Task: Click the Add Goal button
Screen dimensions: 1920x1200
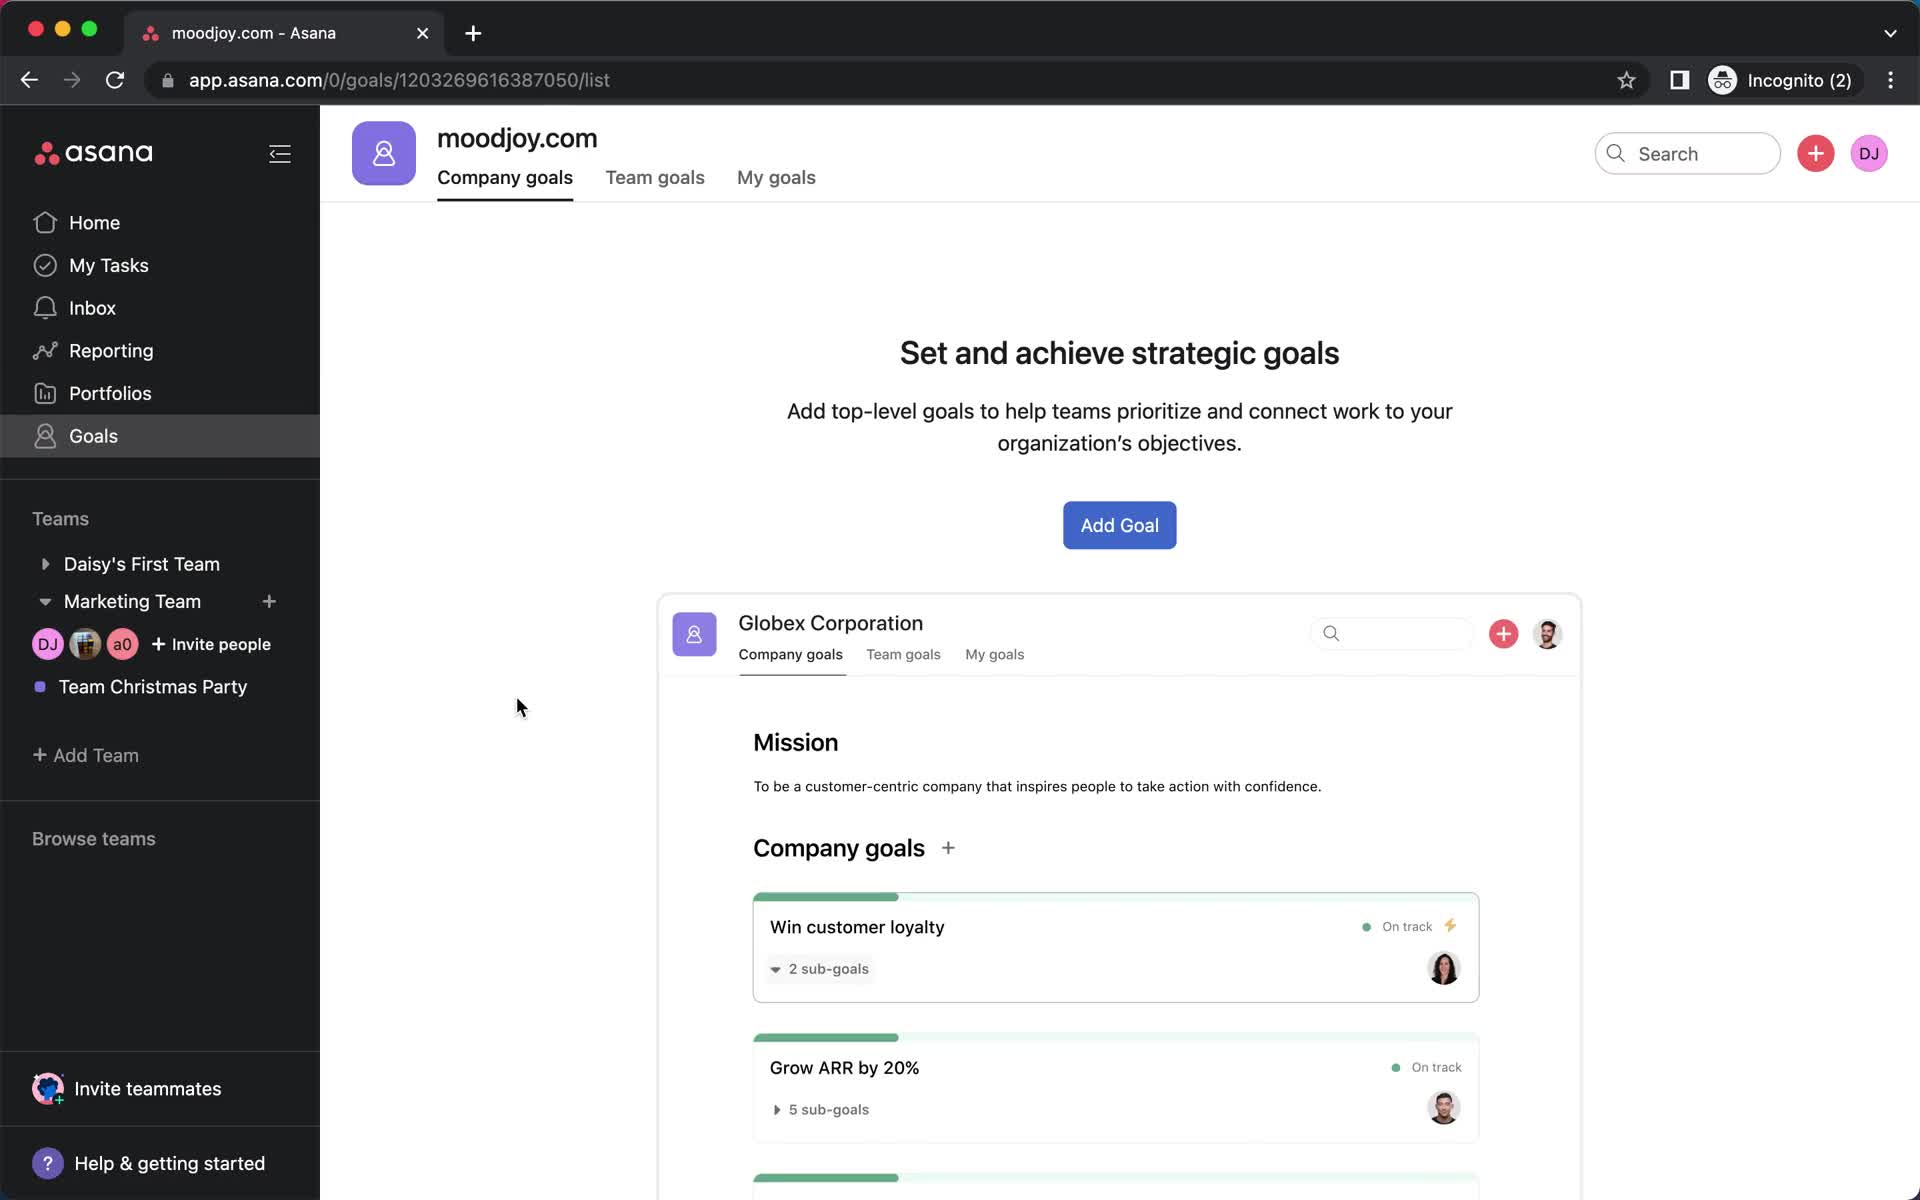Action: tap(1118, 524)
